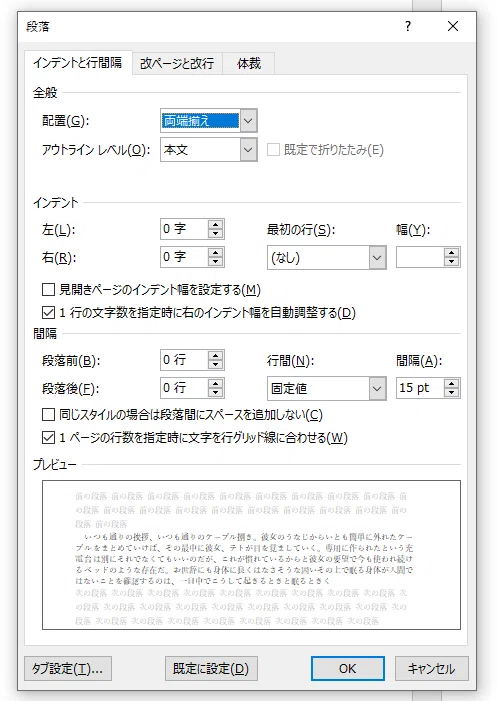Click the help question mark icon
The height and width of the screenshot is (701, 498).
[408, 26]
